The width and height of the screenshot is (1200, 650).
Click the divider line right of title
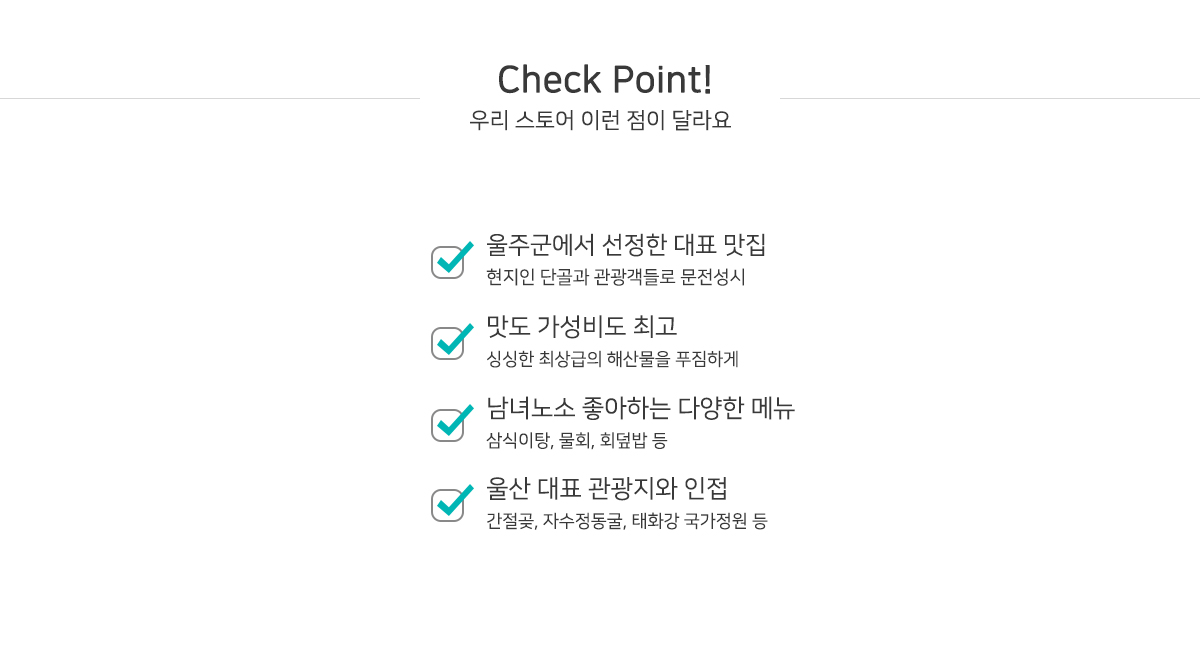[990, 98]
